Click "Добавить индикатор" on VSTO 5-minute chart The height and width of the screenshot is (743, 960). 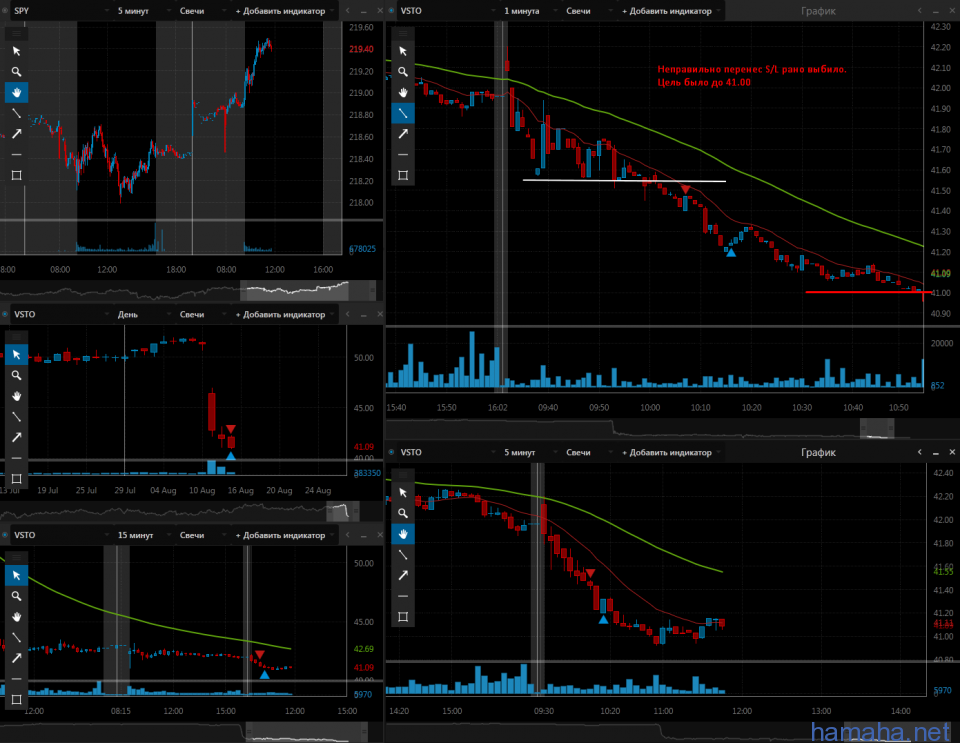point(672,452)
